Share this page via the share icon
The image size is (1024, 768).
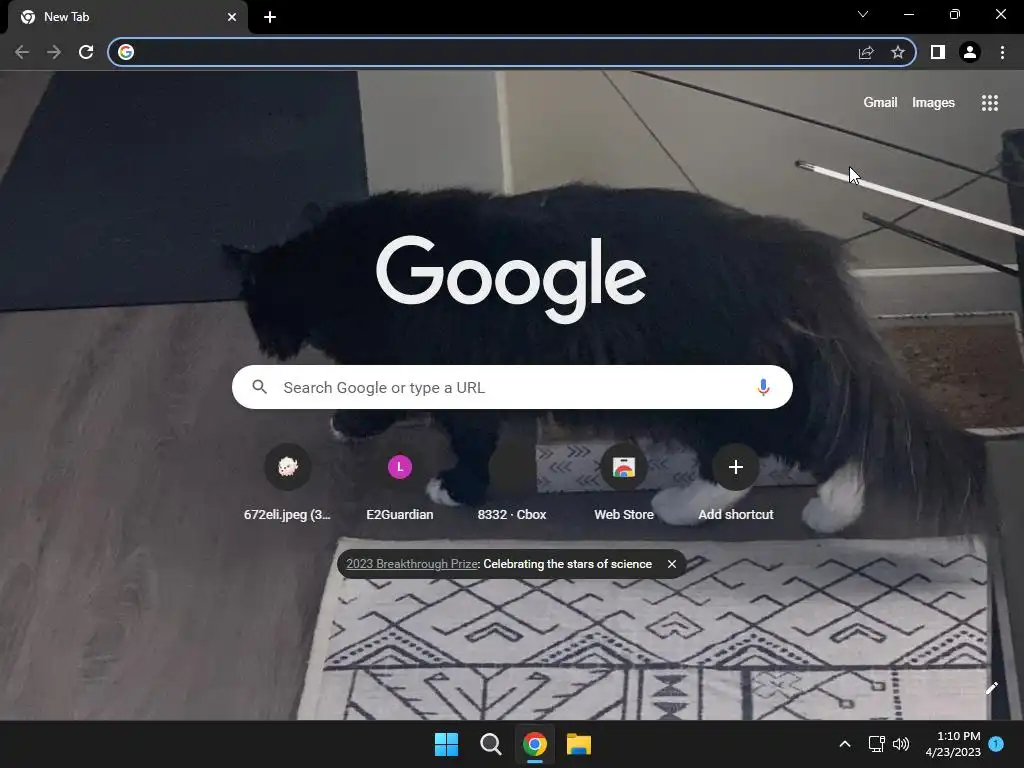pos(866,52)
